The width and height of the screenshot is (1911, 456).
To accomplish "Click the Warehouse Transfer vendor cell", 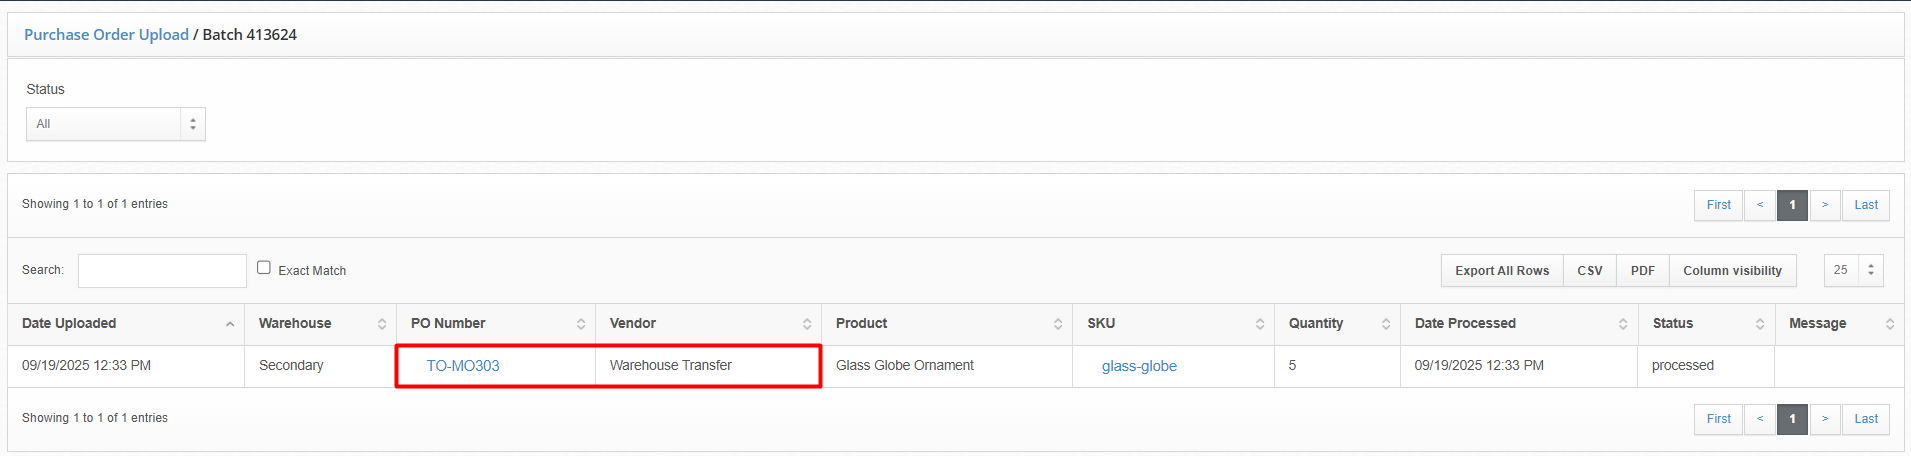I will pyautogui.click(x=709, y=366).
